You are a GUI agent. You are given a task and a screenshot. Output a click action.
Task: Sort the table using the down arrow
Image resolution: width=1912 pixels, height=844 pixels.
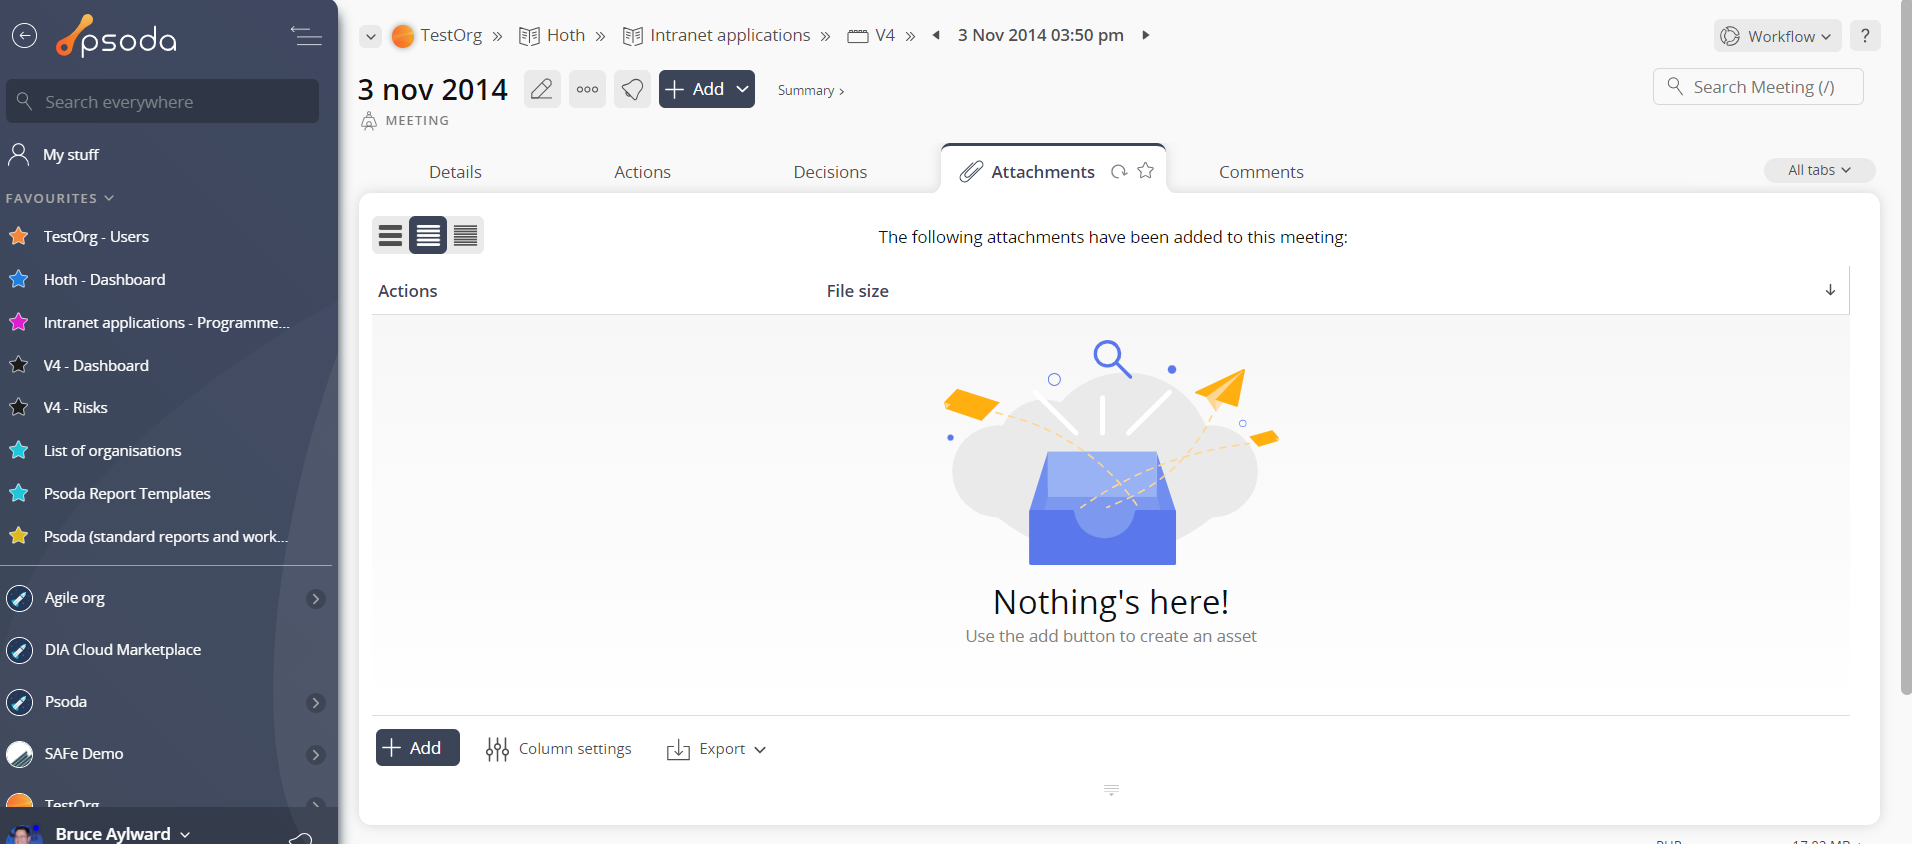coord(1830,290)
